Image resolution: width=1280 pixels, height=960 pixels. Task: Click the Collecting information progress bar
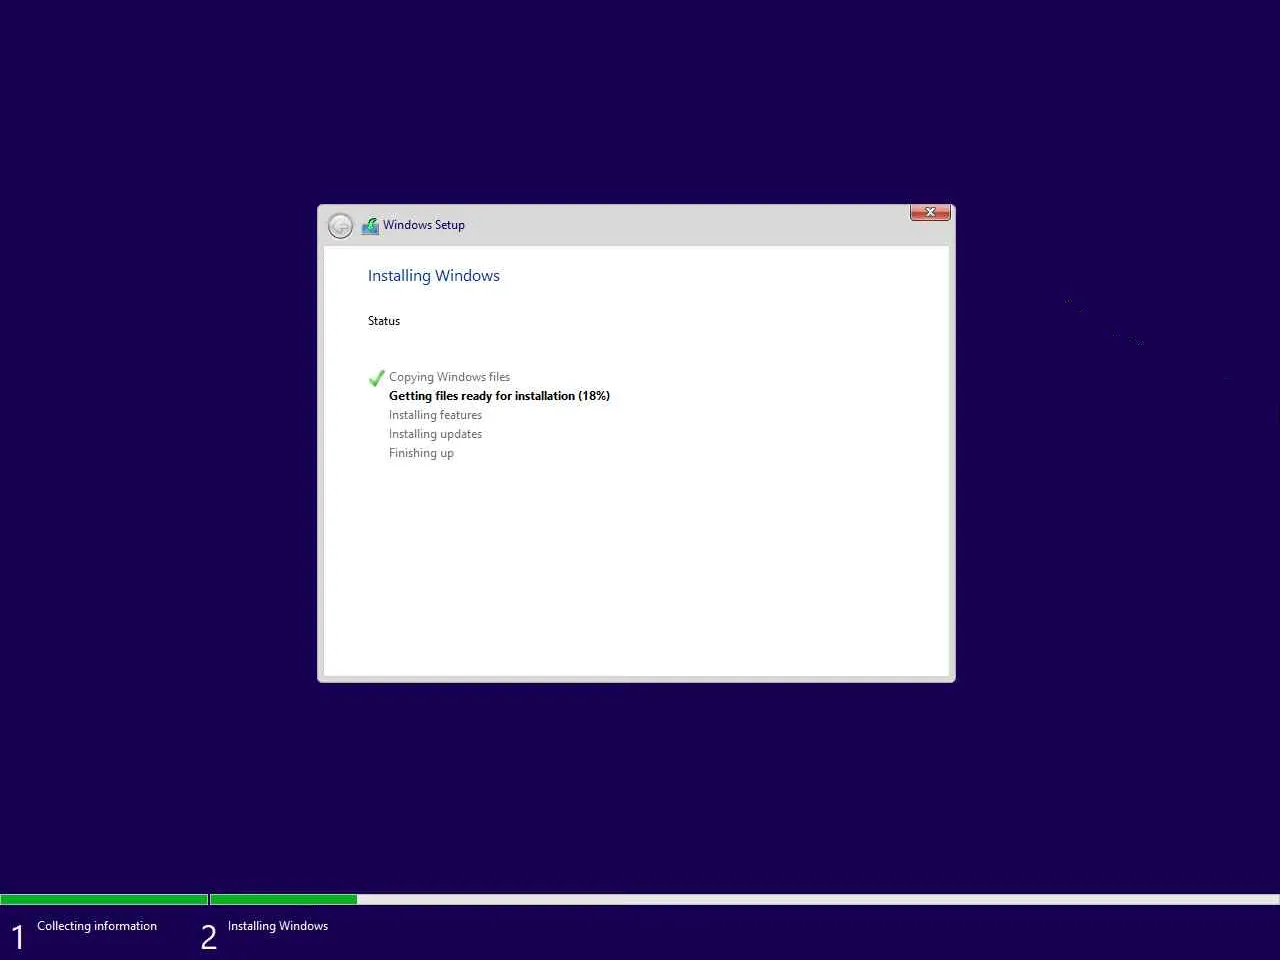(104, 900)
